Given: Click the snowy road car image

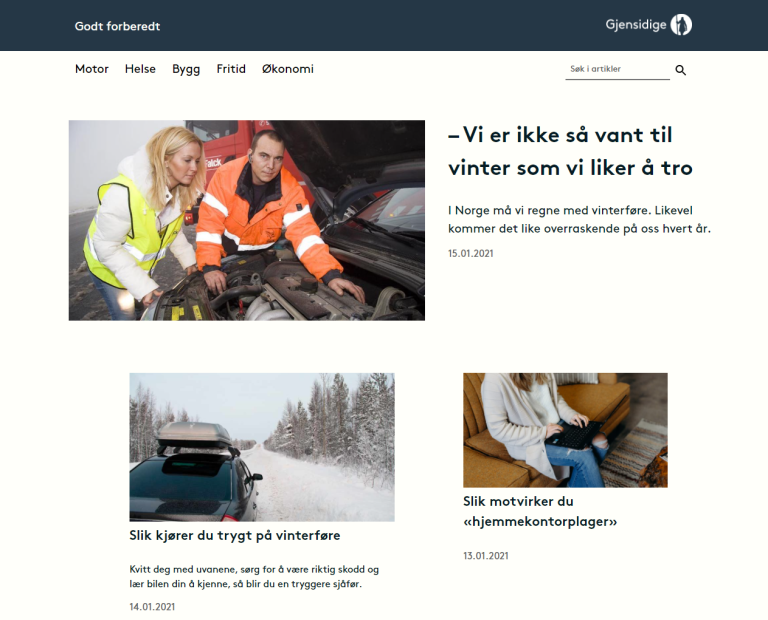Looking at the screenshot, I should click(262, 447).
